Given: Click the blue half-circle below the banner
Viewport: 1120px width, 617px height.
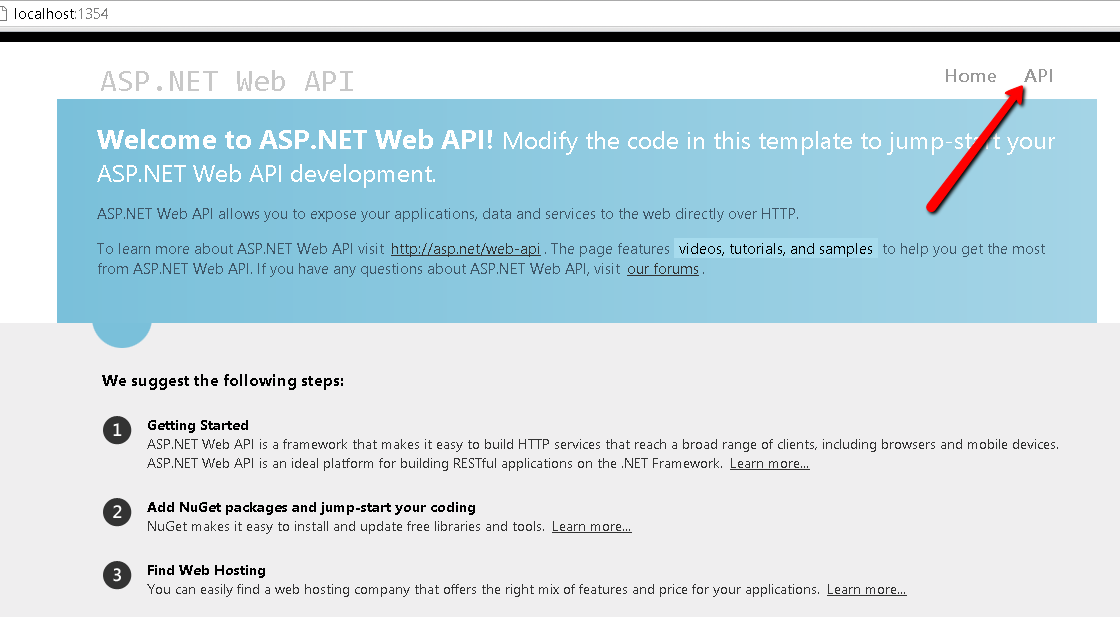Looking at the screenshot, I should pyautogui.click(x=122, y=335).
